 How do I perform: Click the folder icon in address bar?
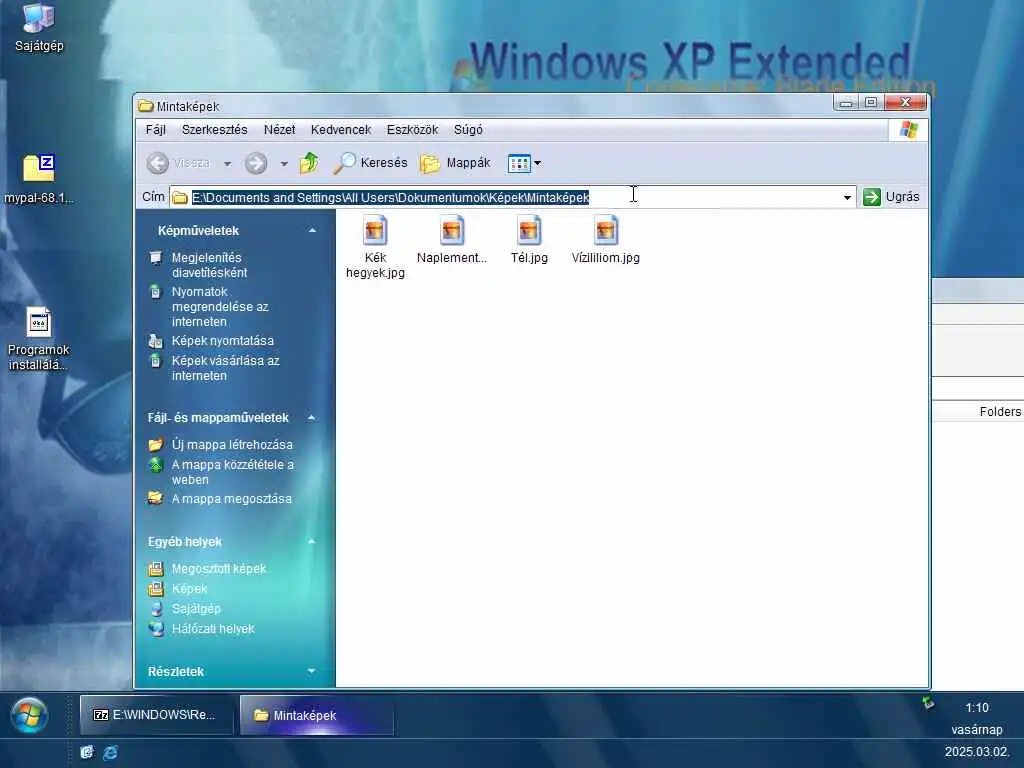180,198
